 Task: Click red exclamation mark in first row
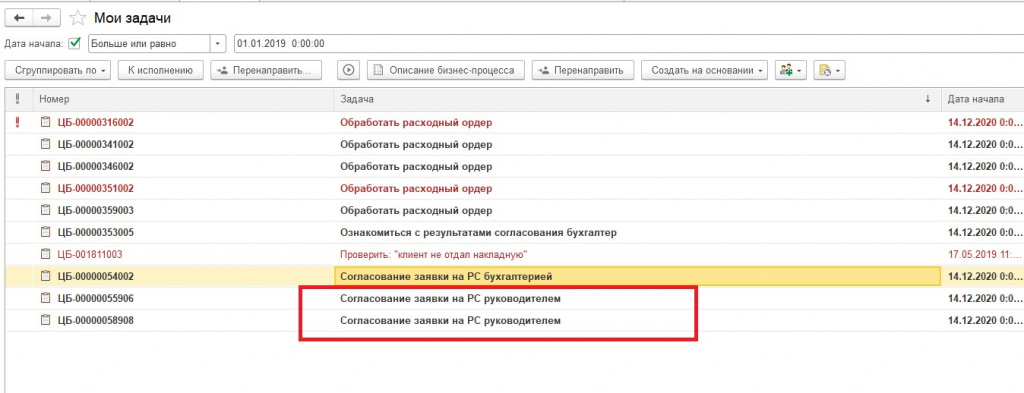(x=17, y=121)
